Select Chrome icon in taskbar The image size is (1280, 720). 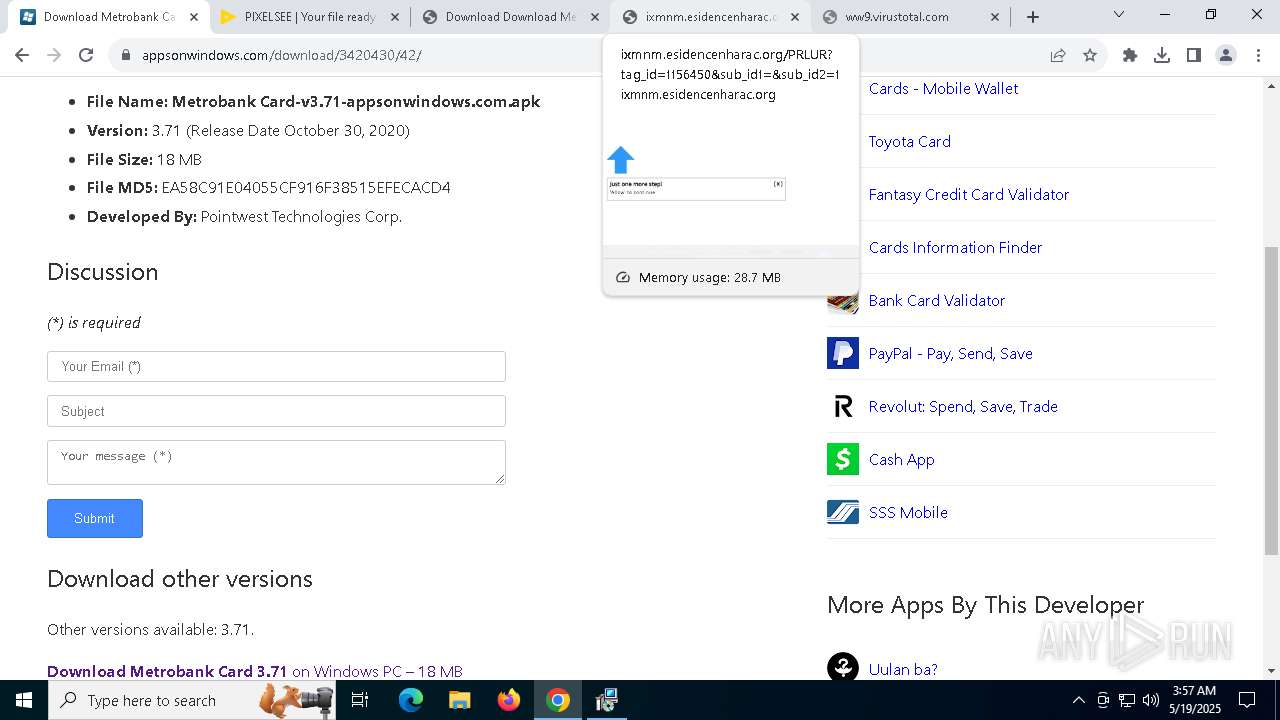558,700
